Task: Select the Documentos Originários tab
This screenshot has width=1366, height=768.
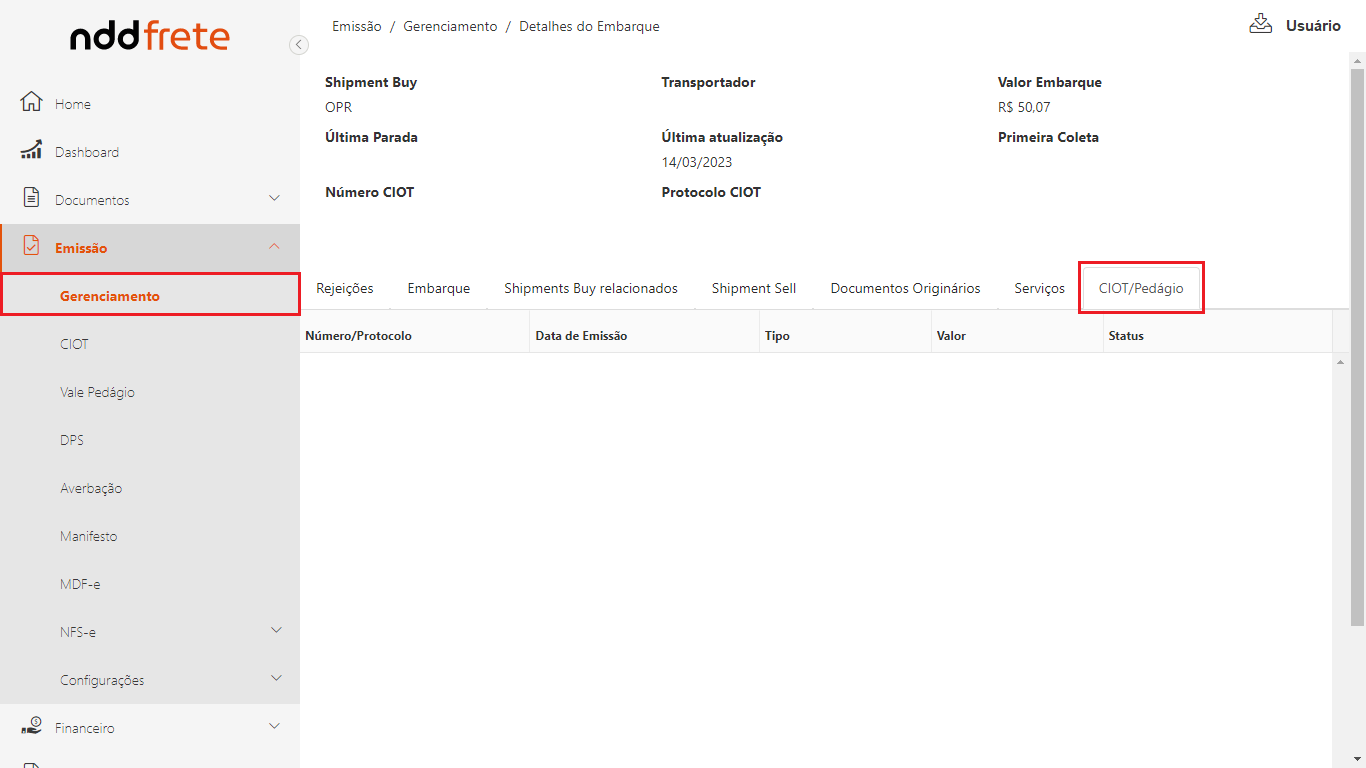Action: [x=905, y=288]
